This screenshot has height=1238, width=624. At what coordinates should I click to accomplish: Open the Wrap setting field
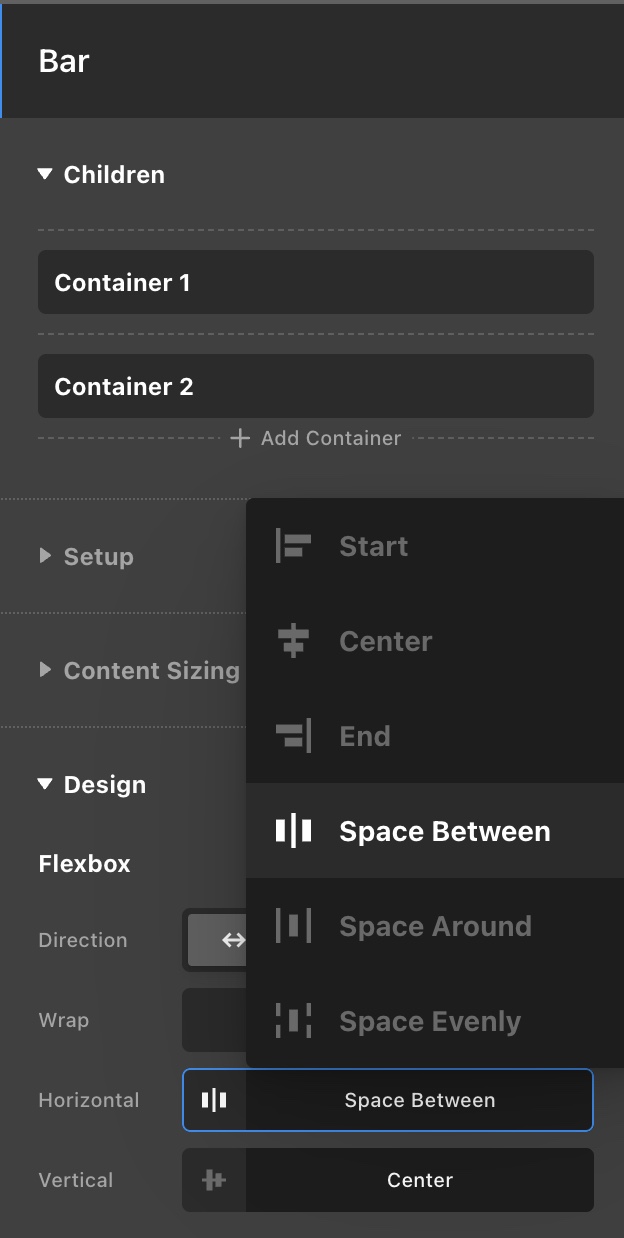click(214, 1021)
